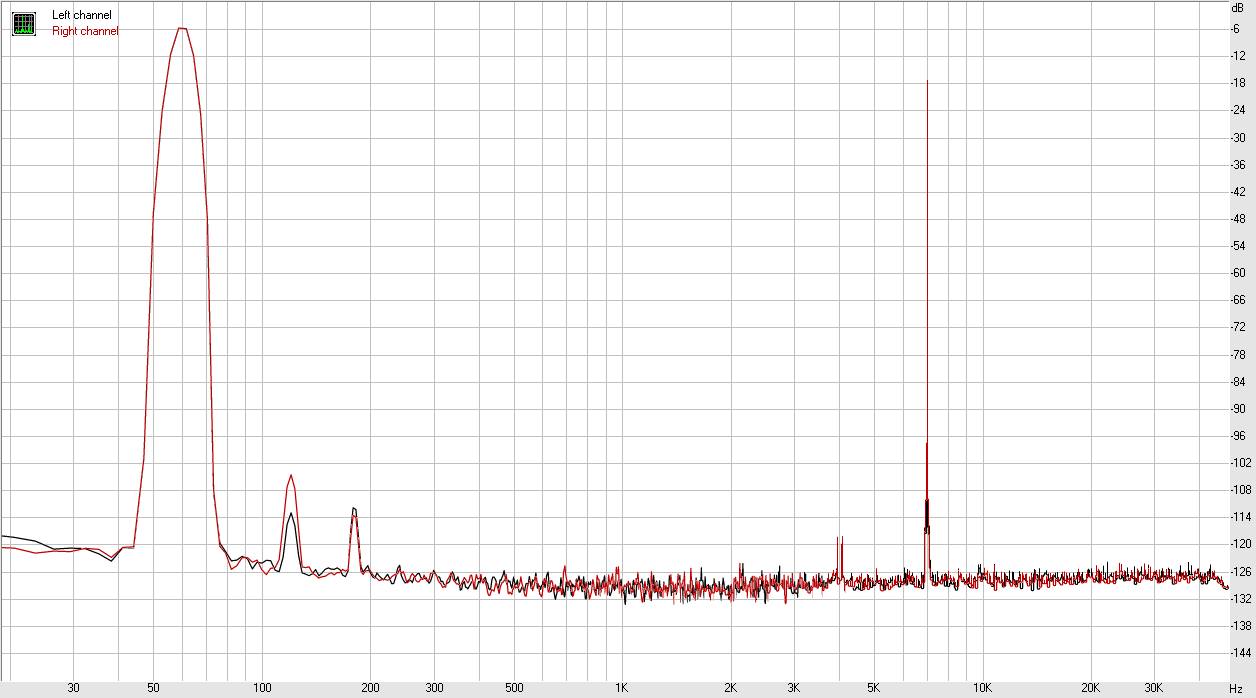Click the "30" frequency axis label
1256x698 pixels.
point(73,688)
